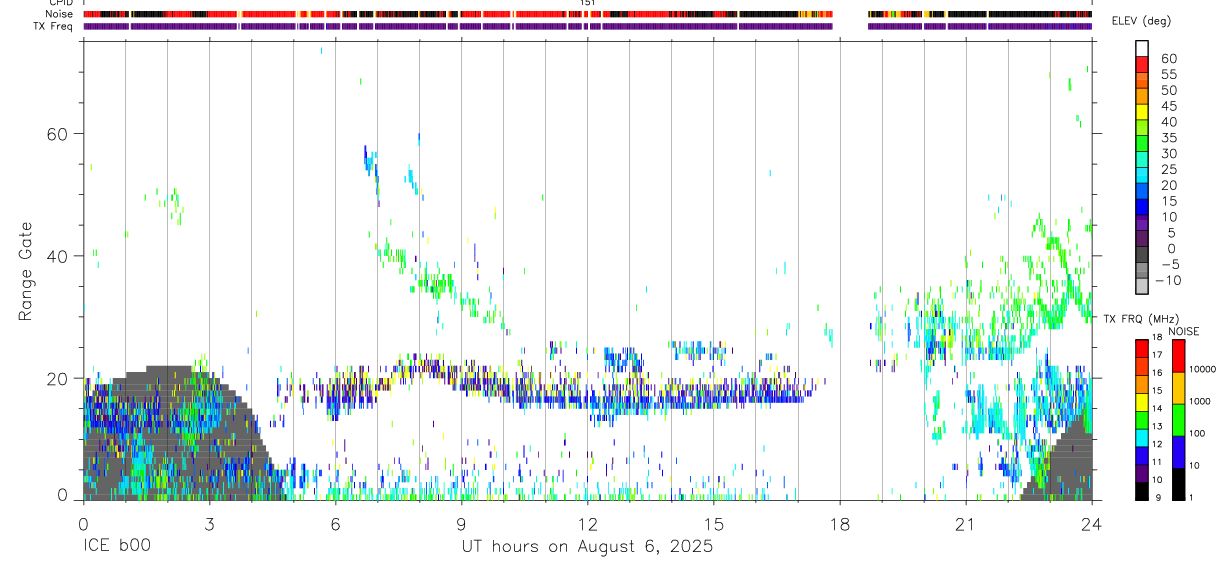This screenshot has height=567, width=1228.
Task: Select the black TX FRQ swatch between 10 and 9
Action: (x=1142, y=490)
